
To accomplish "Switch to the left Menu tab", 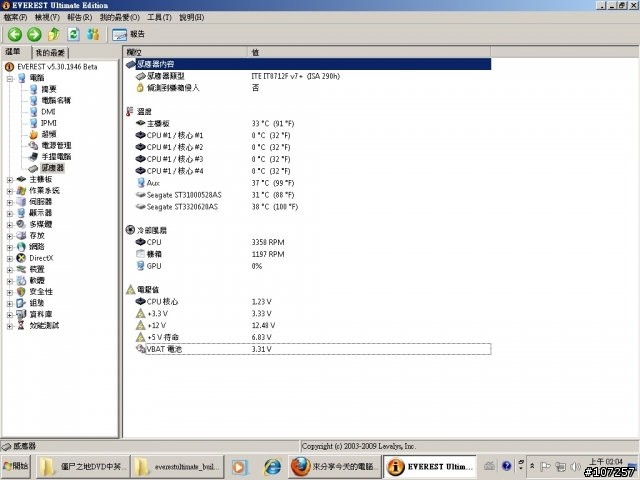I will [x=13, y=52].
